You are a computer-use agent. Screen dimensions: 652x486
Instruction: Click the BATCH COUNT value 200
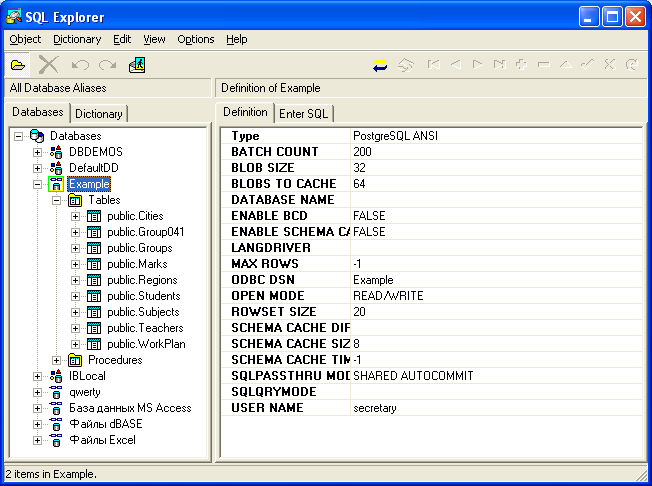coord(362,152)
